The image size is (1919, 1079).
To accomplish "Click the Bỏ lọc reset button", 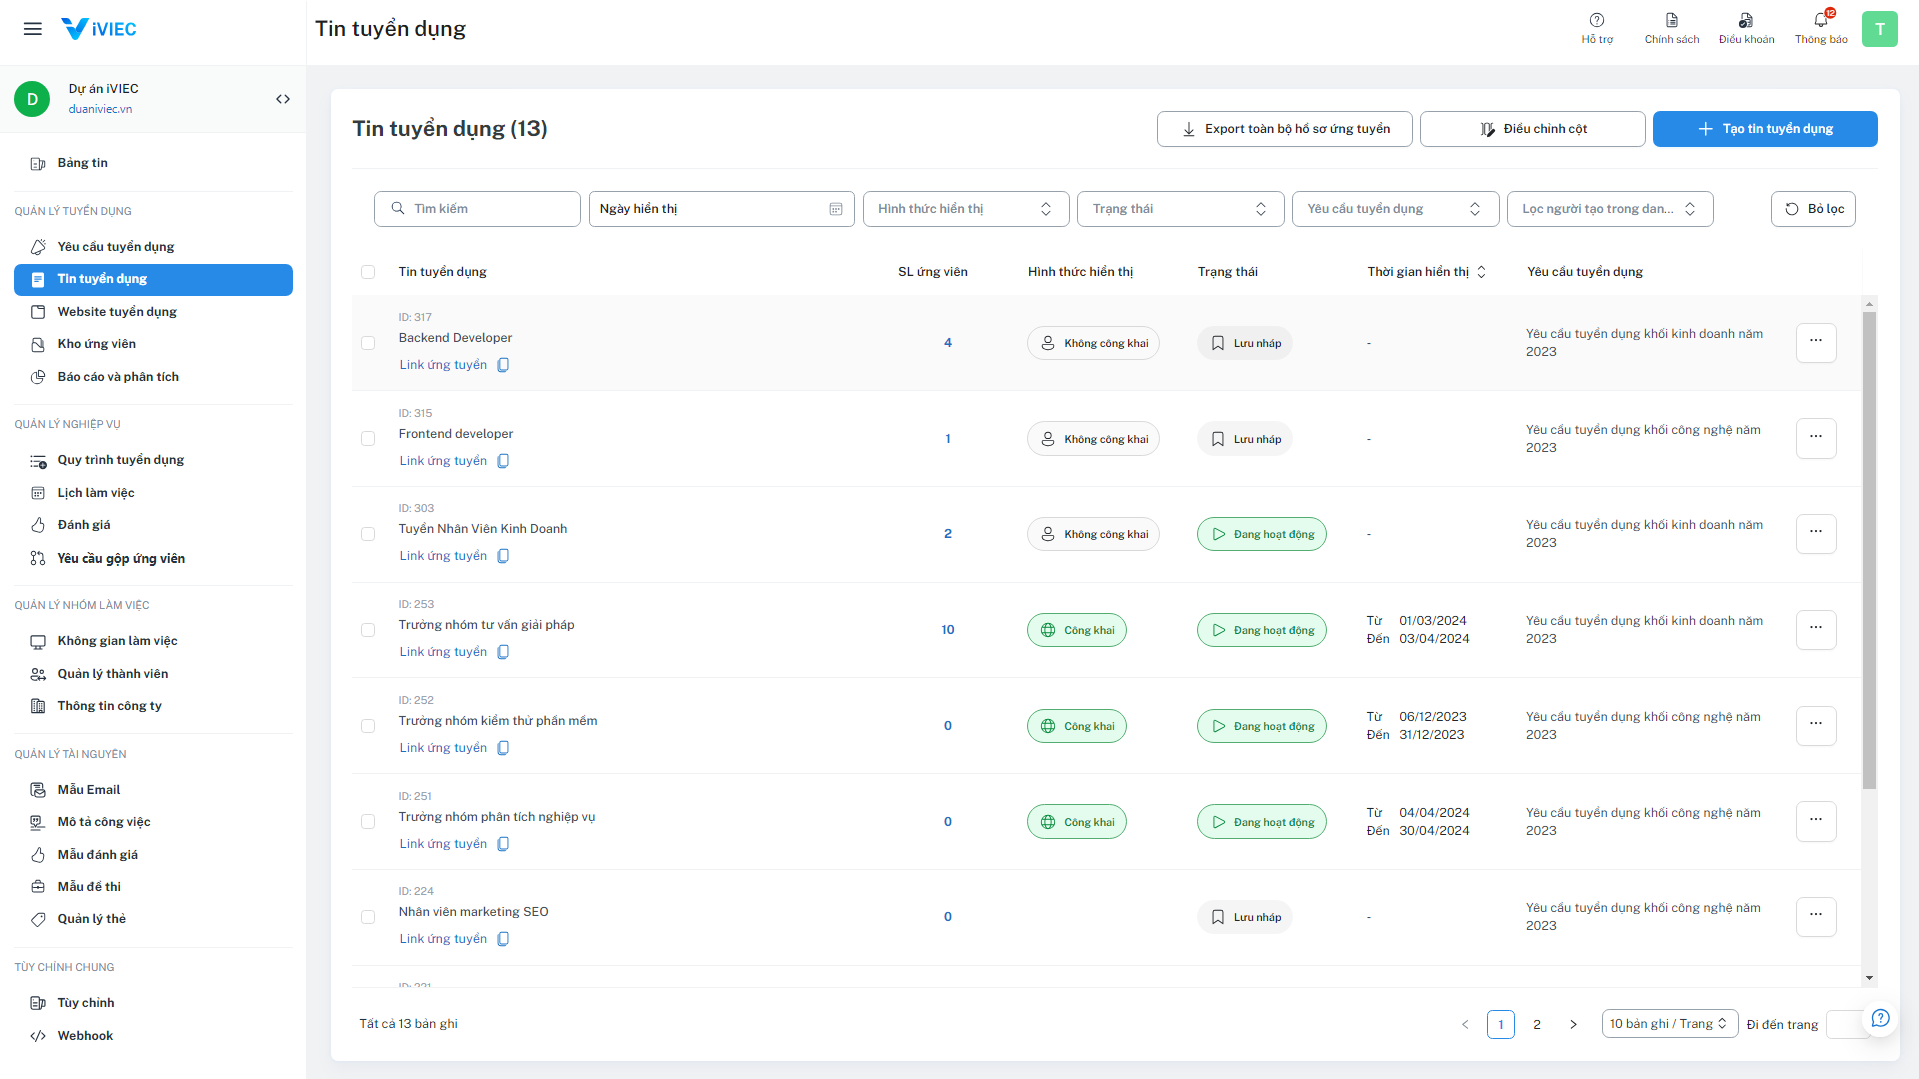I will [1812, 209].
